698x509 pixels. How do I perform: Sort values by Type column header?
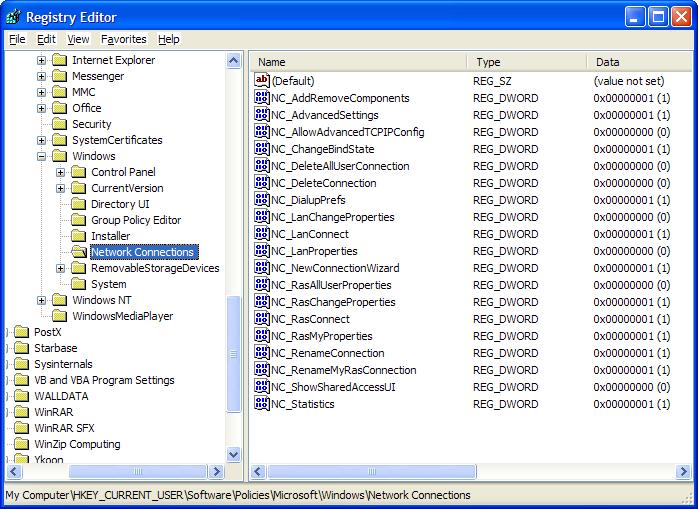point(527,62)
